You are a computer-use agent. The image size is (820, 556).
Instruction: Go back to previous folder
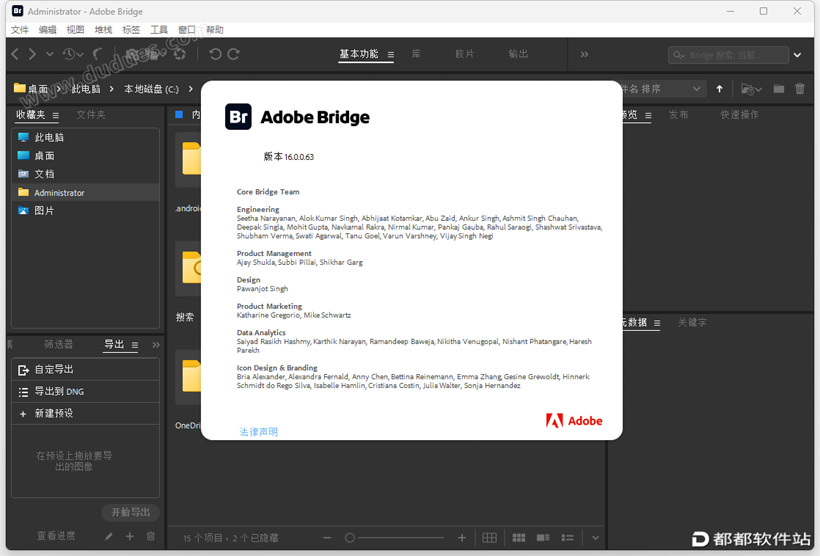pos(15,54)
